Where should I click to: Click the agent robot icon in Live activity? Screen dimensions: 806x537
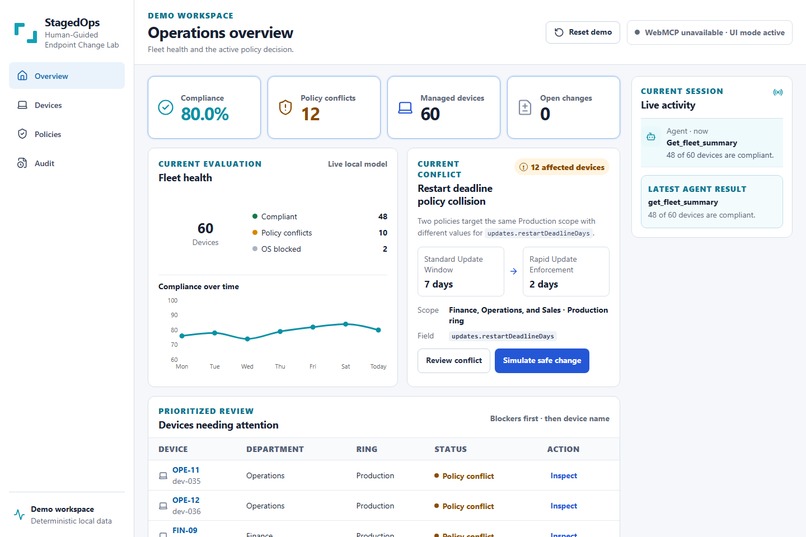(x=651, y=137)
